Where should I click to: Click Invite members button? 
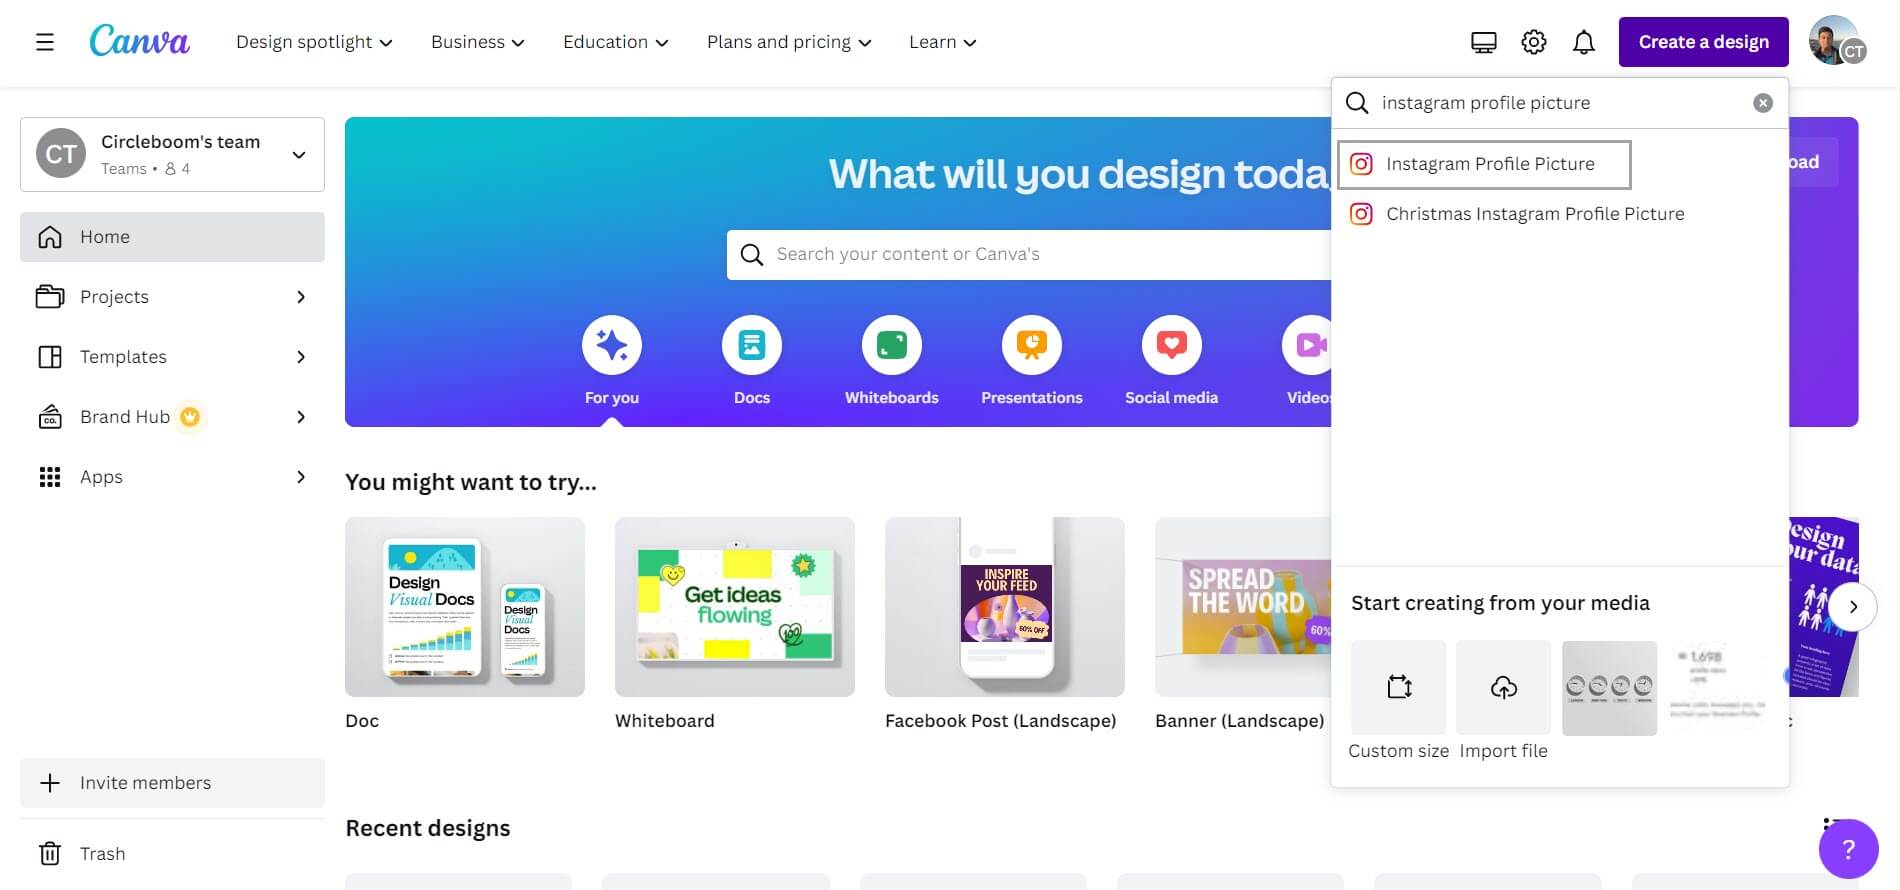[172, 783]
